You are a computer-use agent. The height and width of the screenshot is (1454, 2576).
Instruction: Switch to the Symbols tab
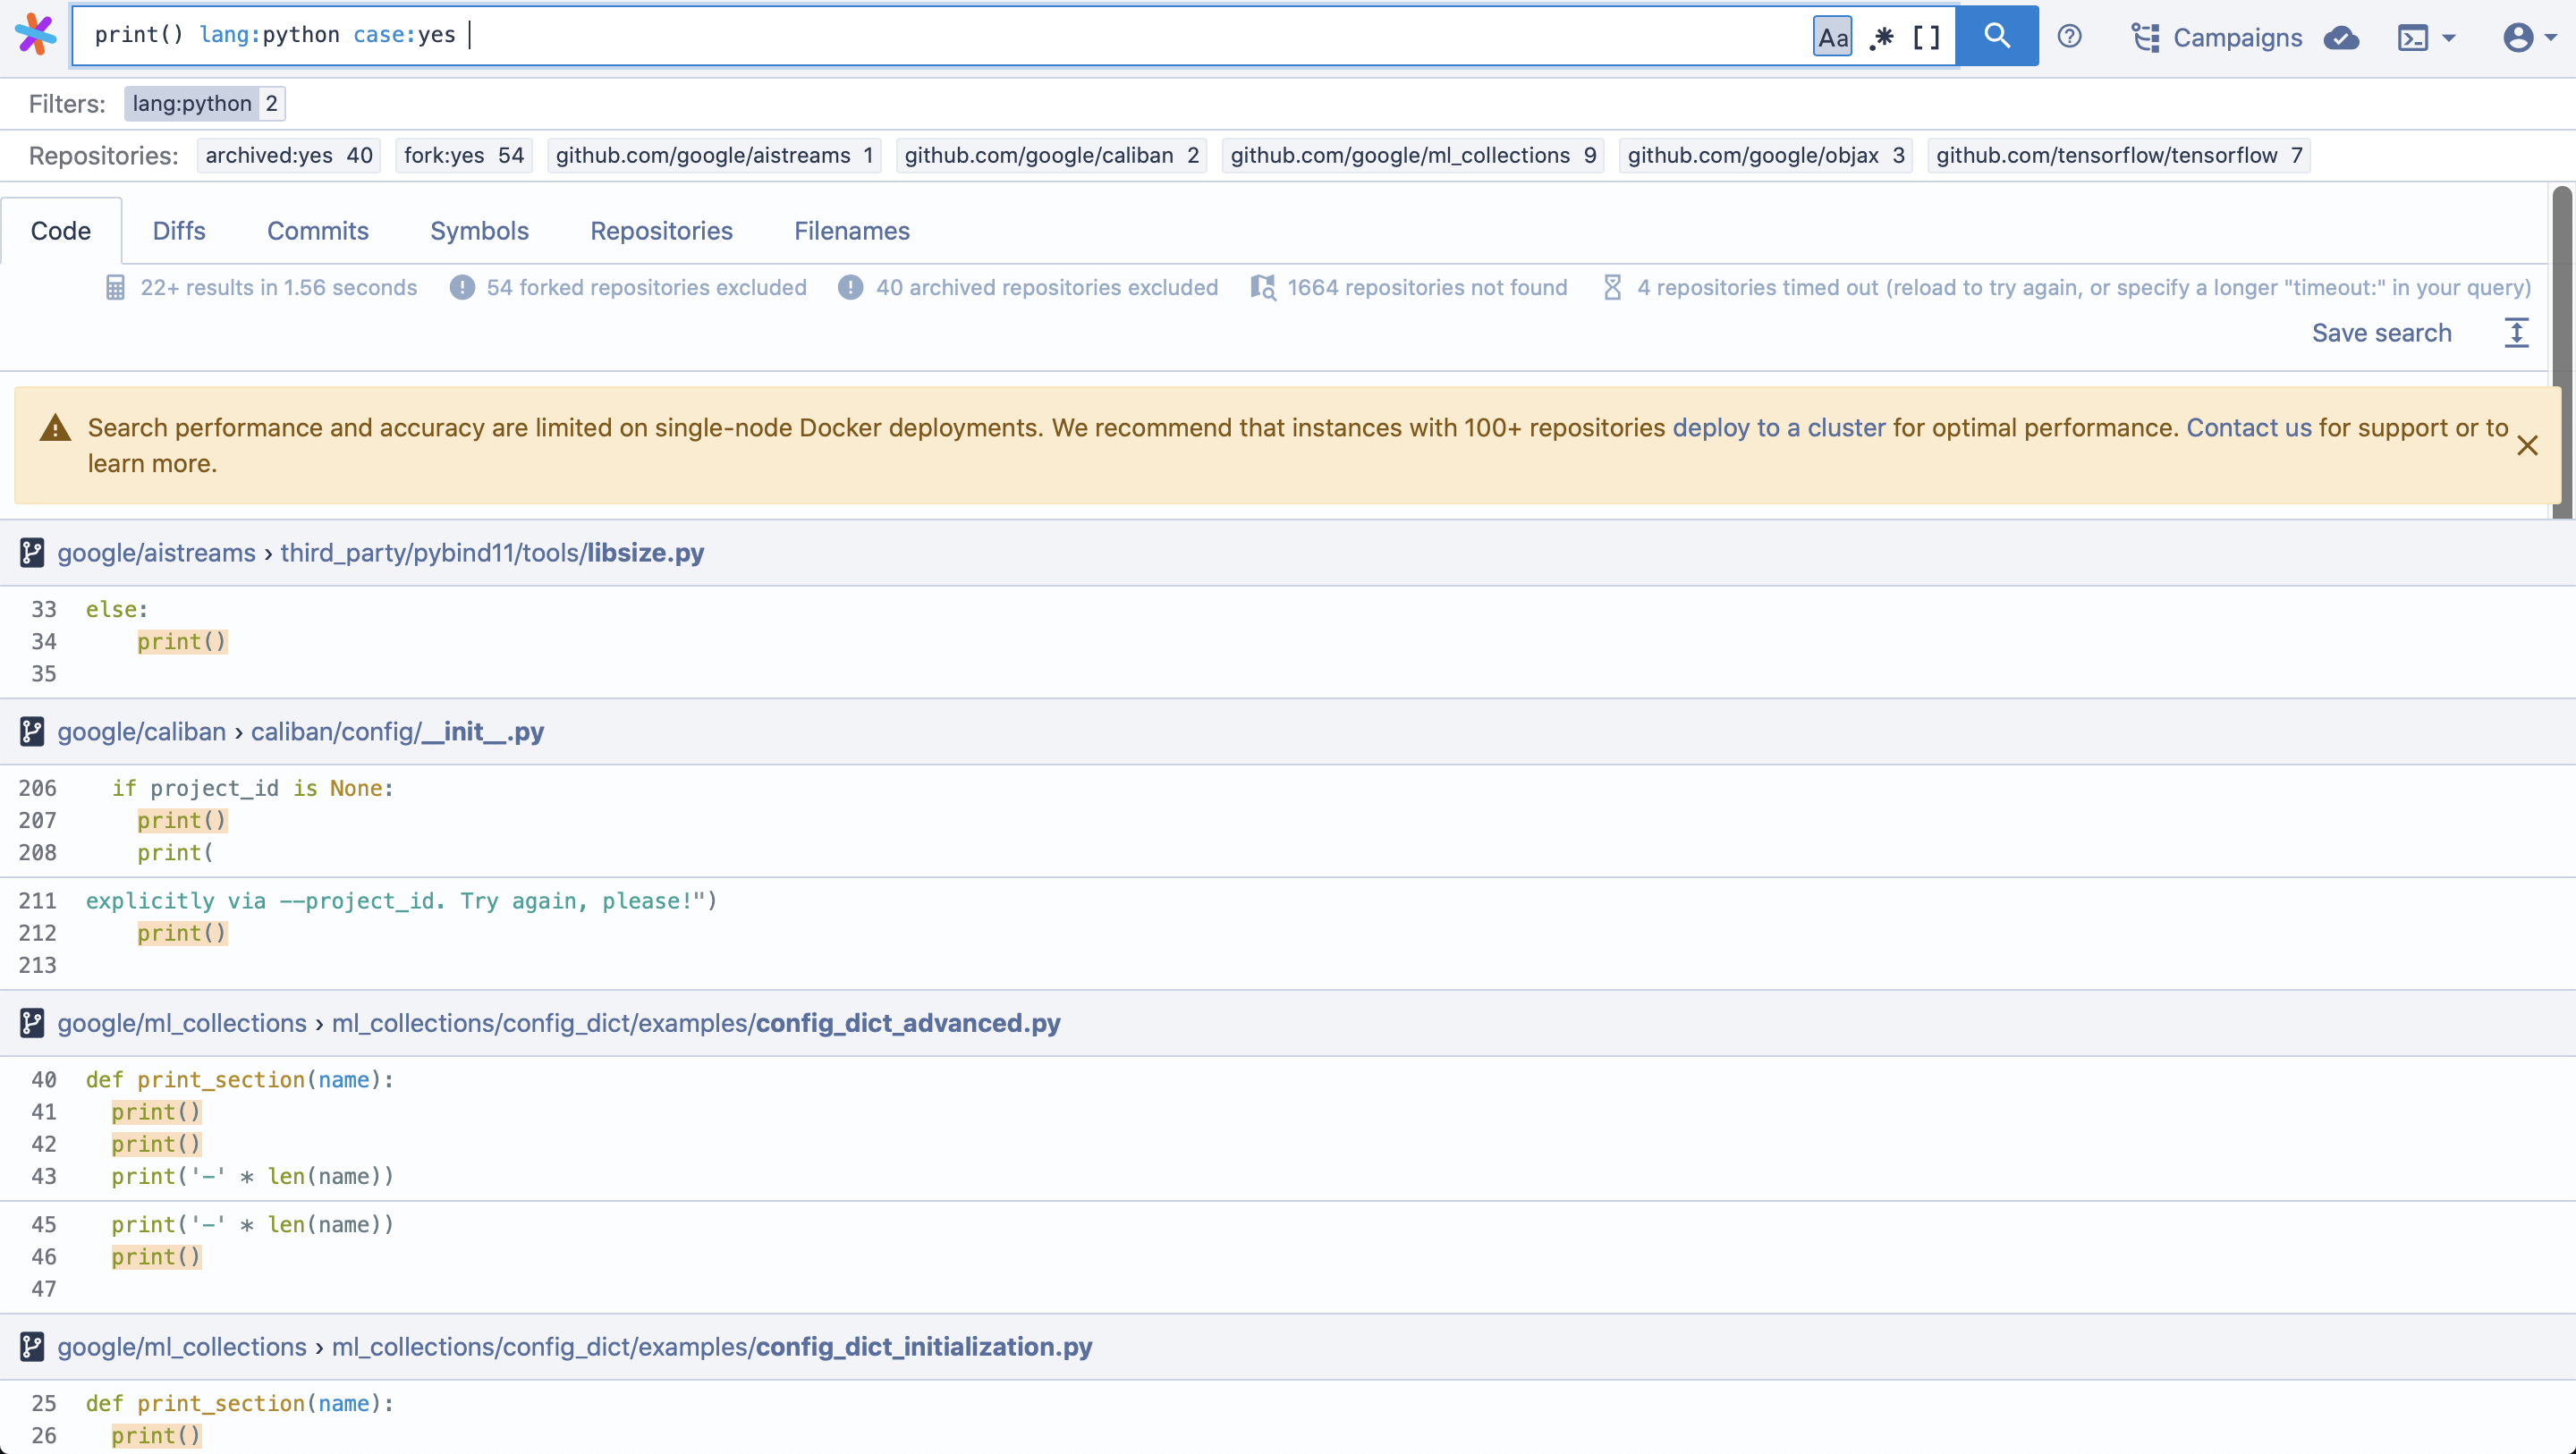pos(479,231)
